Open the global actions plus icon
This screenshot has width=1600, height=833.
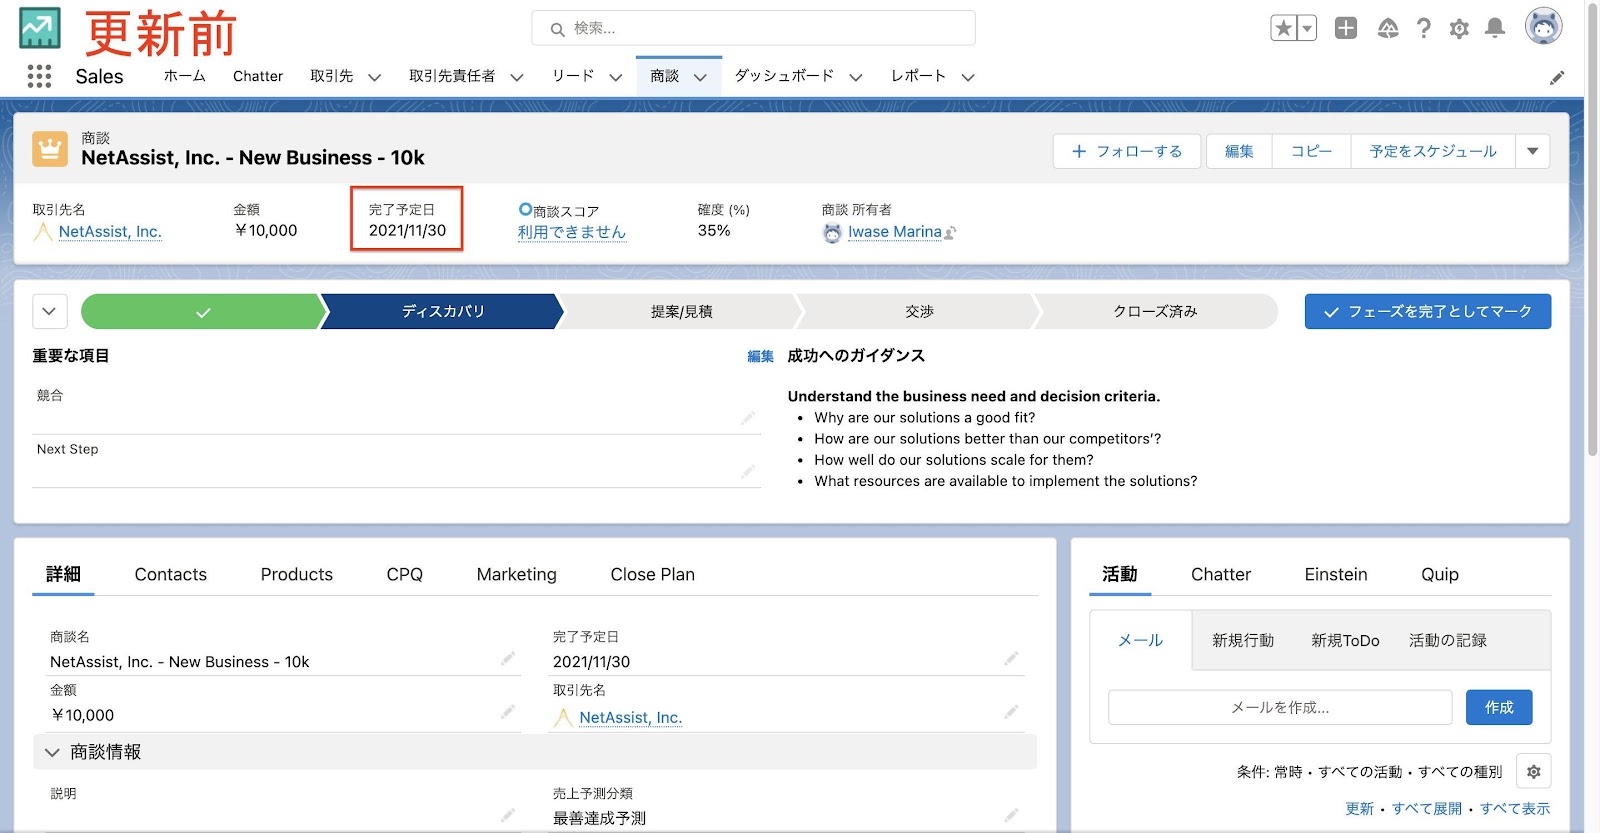coord(1346,28)
